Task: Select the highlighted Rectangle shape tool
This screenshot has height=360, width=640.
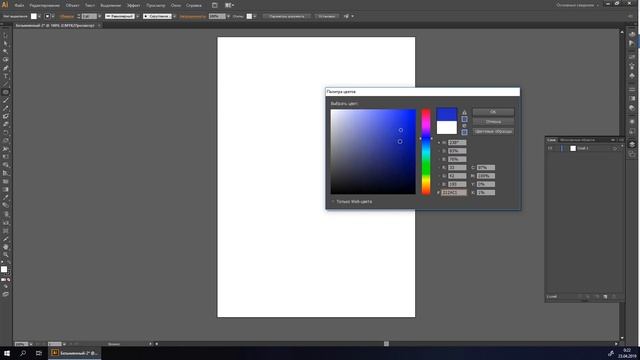Action: [x=5, y=92]
